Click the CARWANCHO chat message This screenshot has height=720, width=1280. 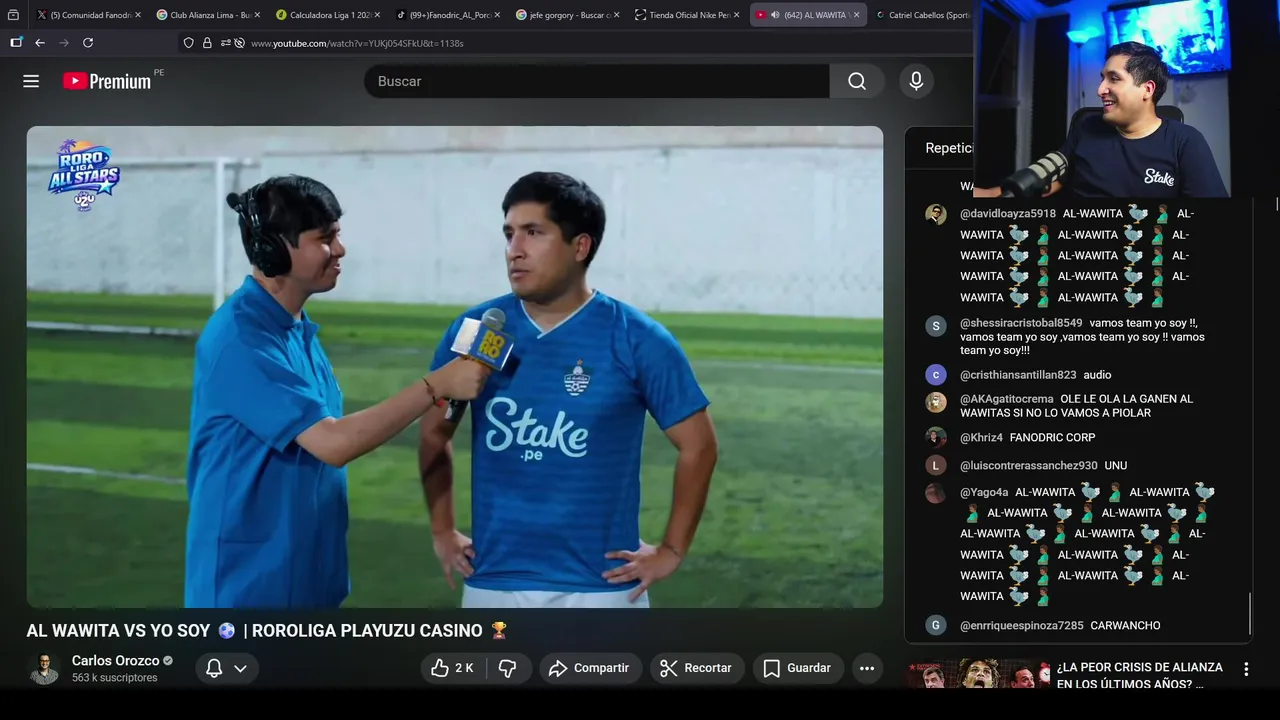pos(1125,626)
